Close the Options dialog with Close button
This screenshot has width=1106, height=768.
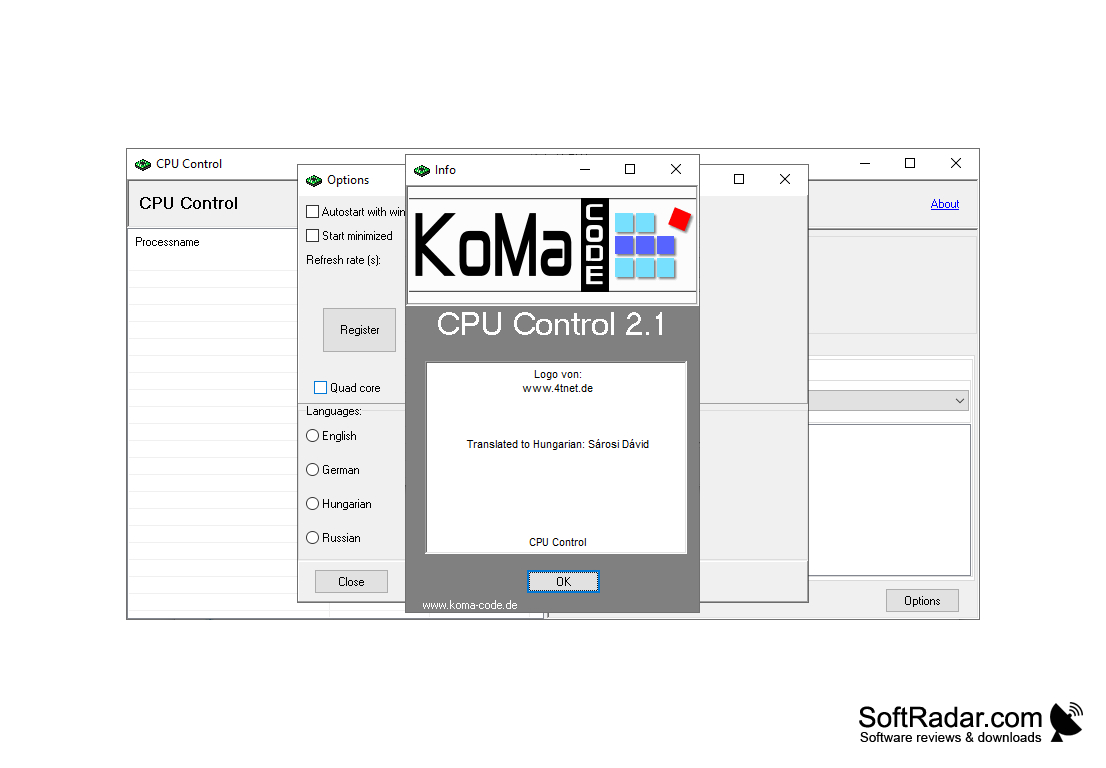pos(351,582)
